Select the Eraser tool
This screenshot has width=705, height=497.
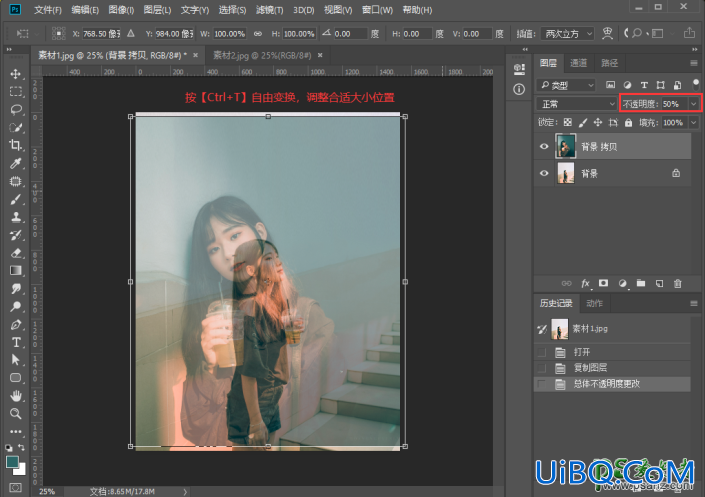coord(16,253)
